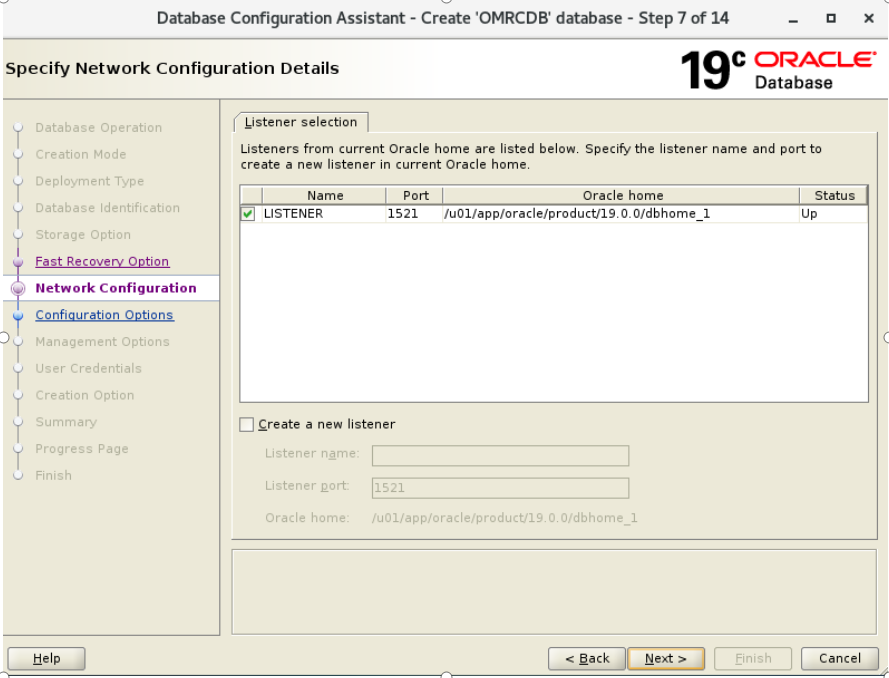Click the Creation Mode step
Screen dimensions: 889x678
pos(81,154)
